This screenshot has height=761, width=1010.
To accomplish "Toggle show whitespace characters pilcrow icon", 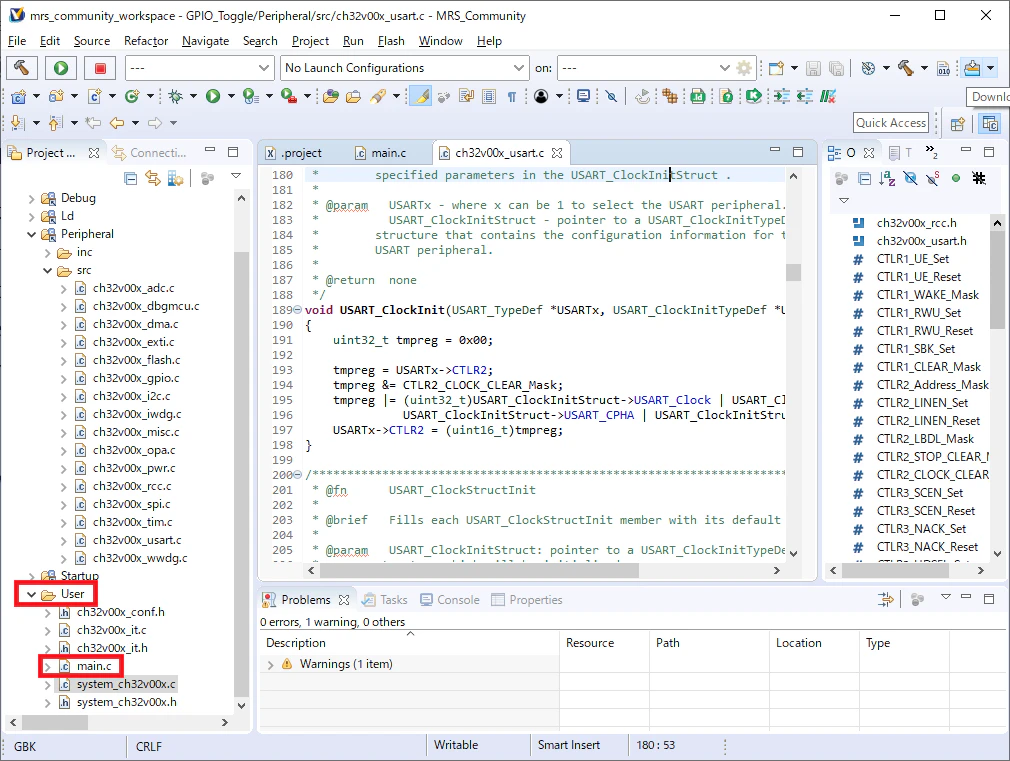I will tap(512, 97).
